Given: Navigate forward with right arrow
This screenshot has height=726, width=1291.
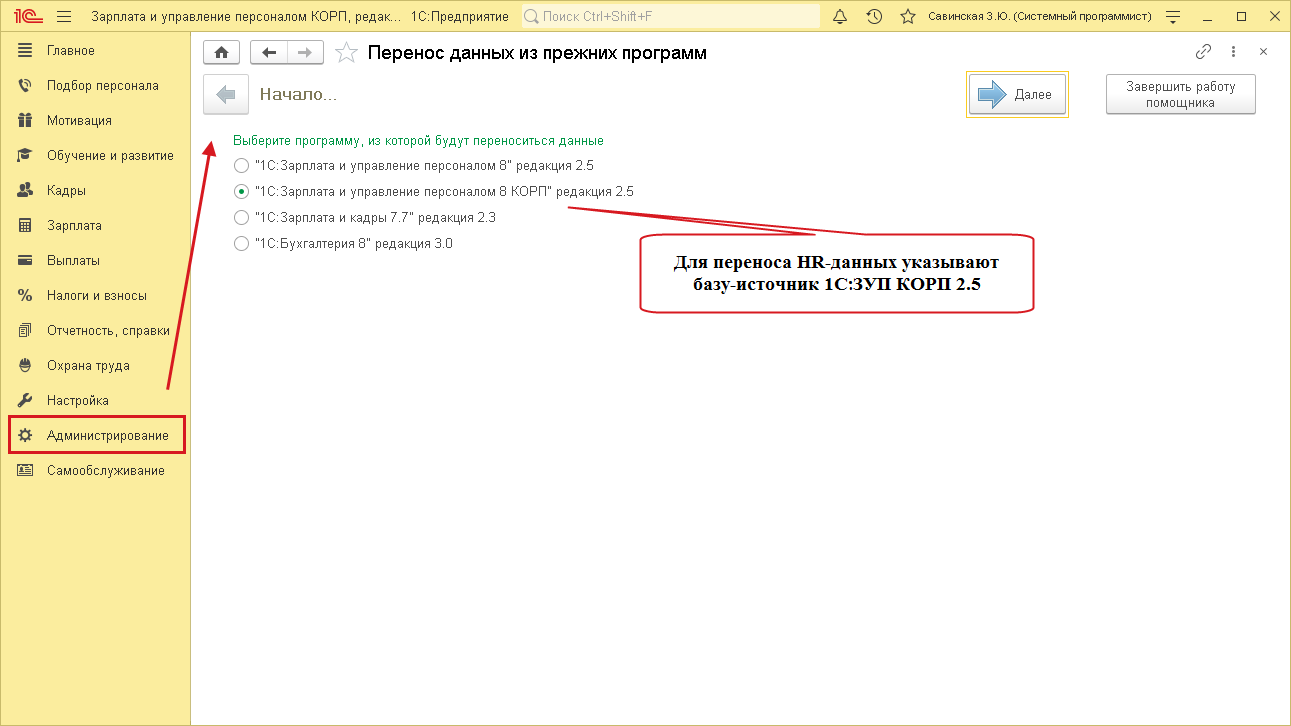Looking at the screenshot, I should point(305,53).
